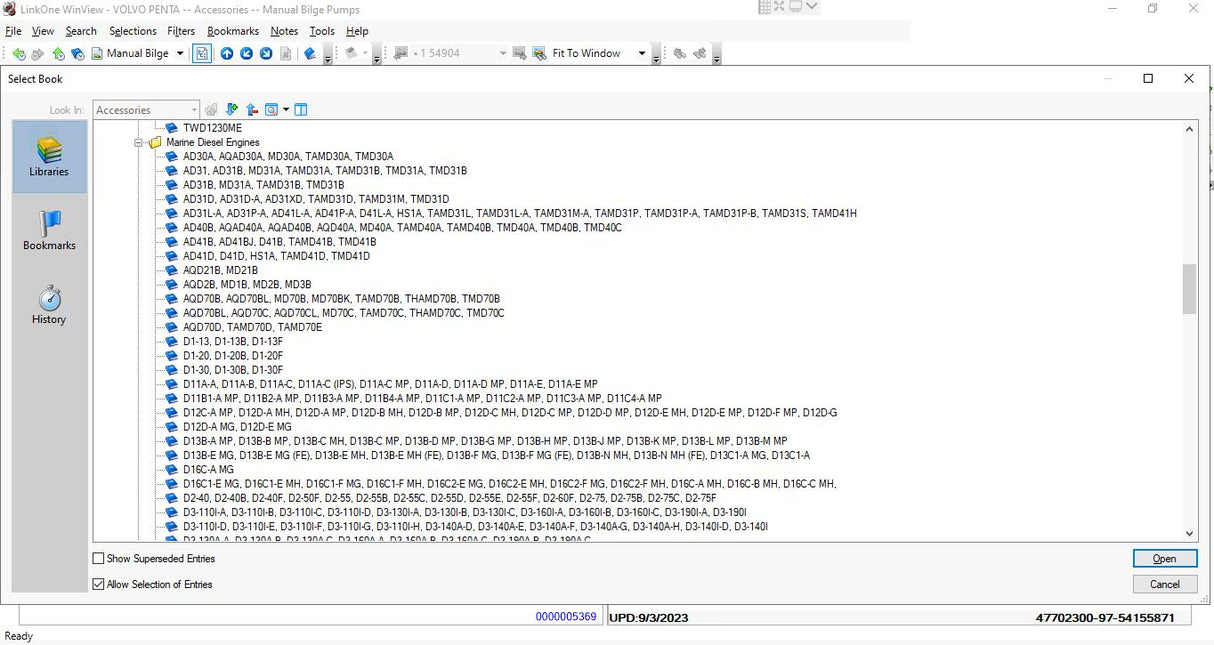Click the up one level folder icon
Viewport: 1214px width, 645px height.
coord(251,110)
